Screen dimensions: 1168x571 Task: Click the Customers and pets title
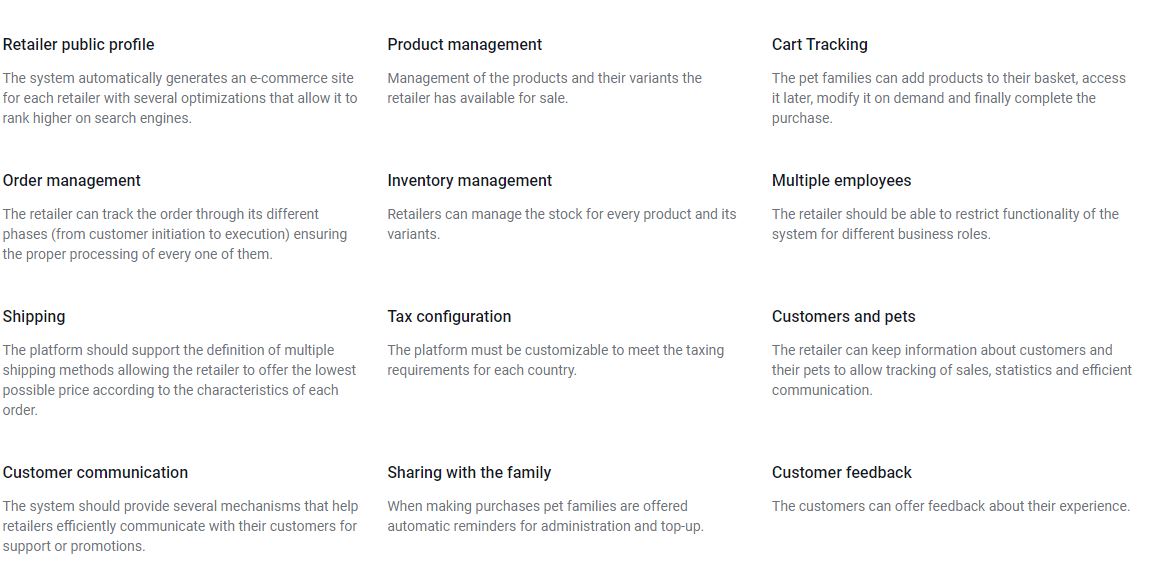coord(843,316)
